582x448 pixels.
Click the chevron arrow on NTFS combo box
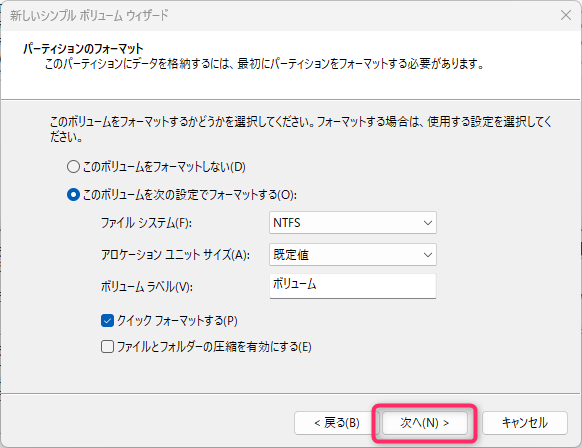(x=428, y=223)
